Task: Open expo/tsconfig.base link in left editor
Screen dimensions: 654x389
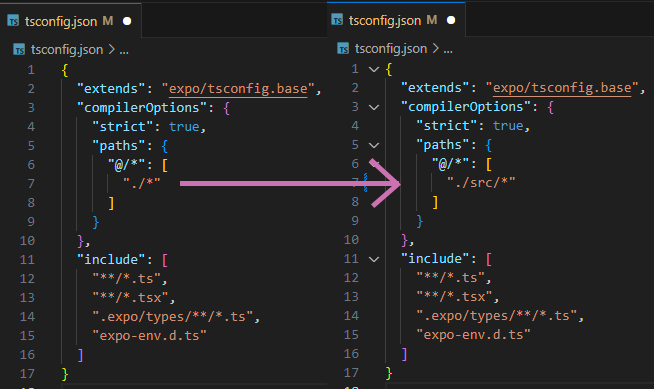Action: pyautogui.click(x=238, y=89)
